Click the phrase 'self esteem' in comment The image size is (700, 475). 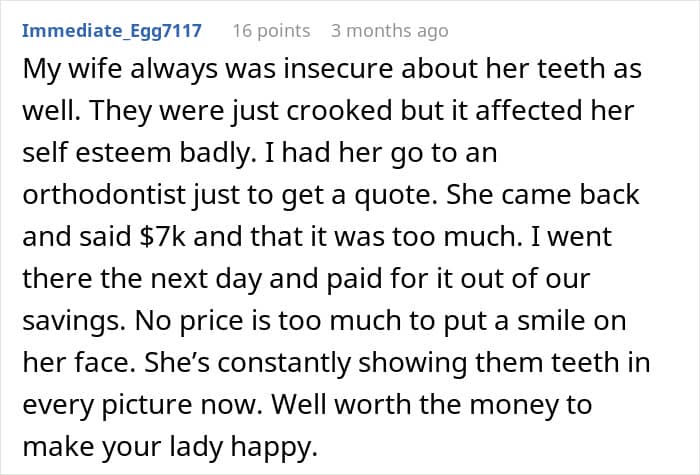click(x=97, y=152)
